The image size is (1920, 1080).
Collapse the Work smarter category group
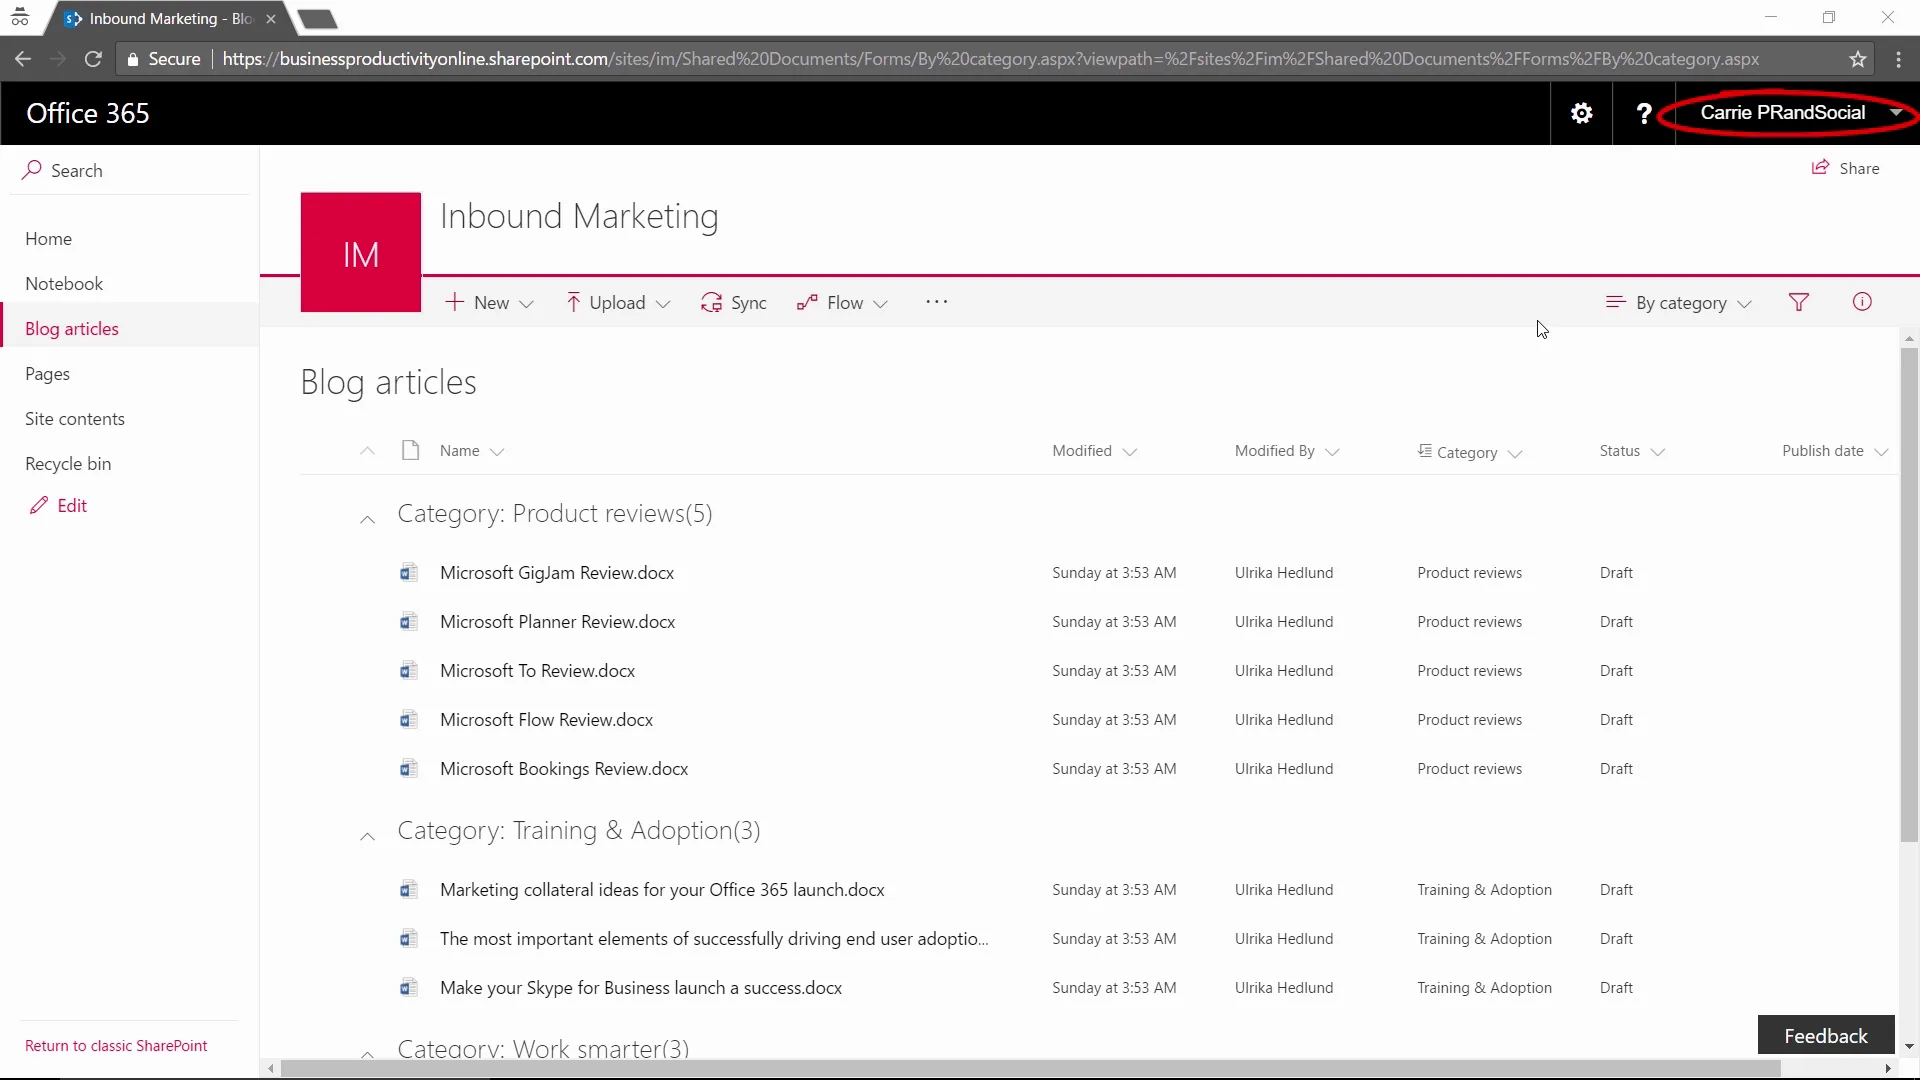[368, 1053]
